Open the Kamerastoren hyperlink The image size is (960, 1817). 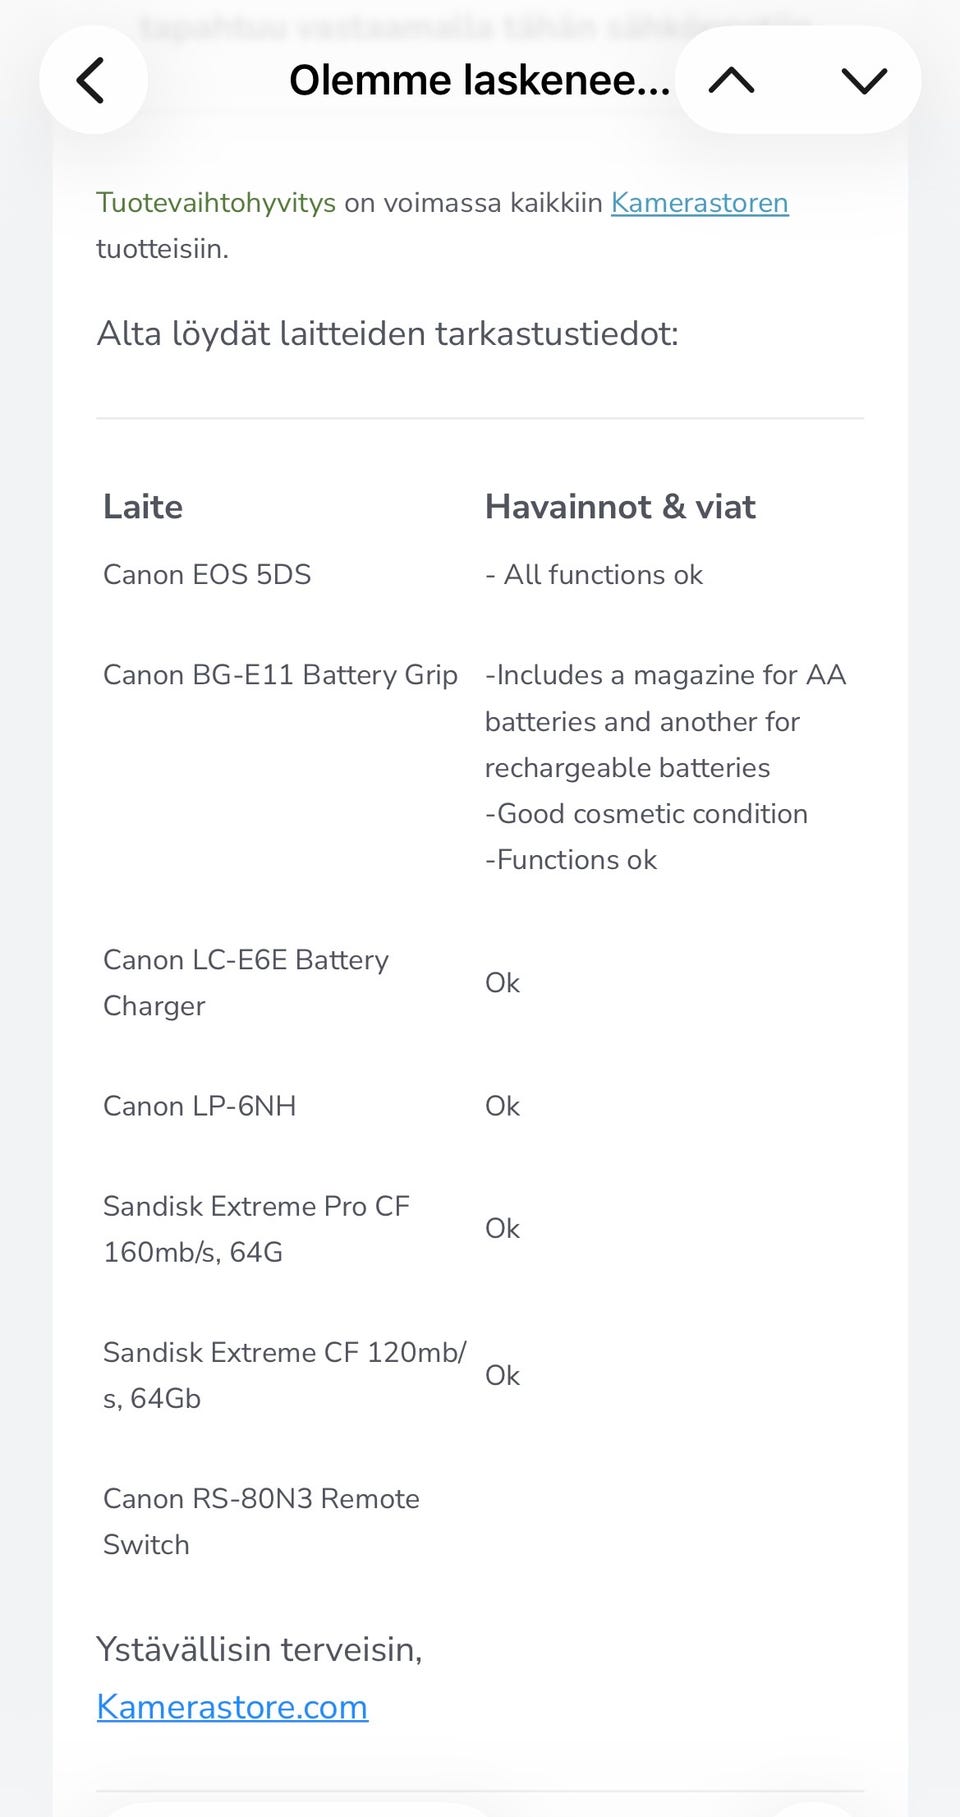click(x=699, y=203)
